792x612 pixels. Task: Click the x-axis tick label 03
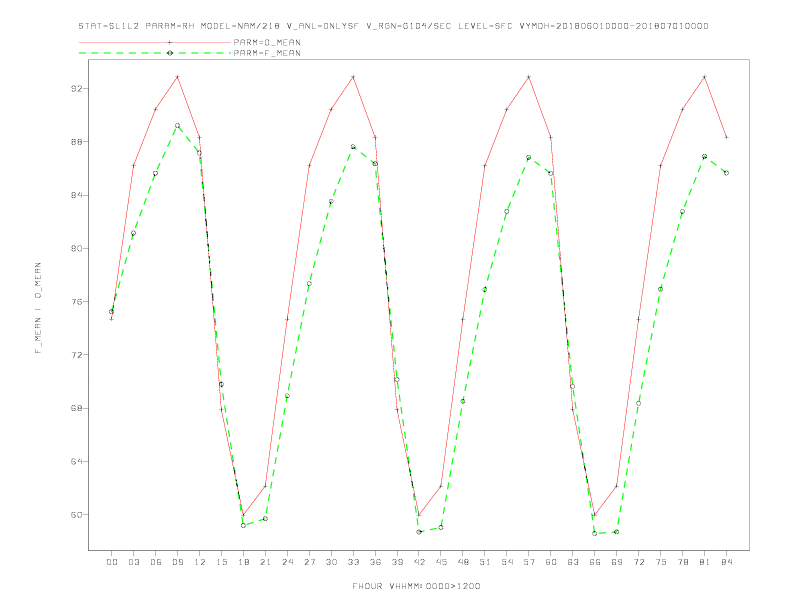[133, 562]
